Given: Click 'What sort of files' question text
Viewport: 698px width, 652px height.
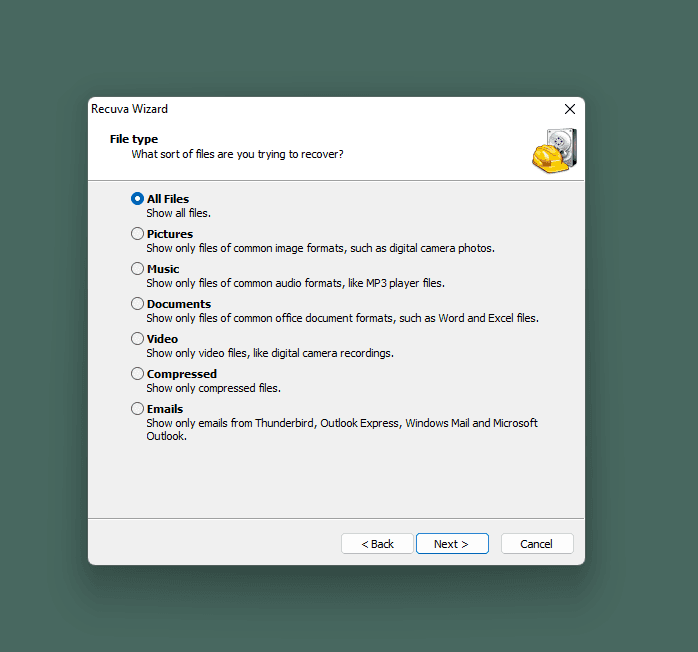Looking at the screenshot, I should pos(237,154).
